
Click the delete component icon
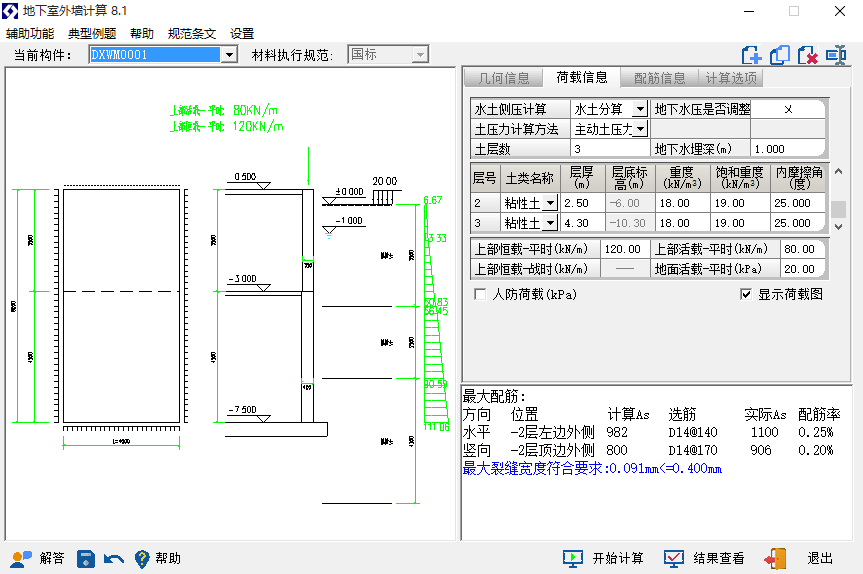click(808, 55)
